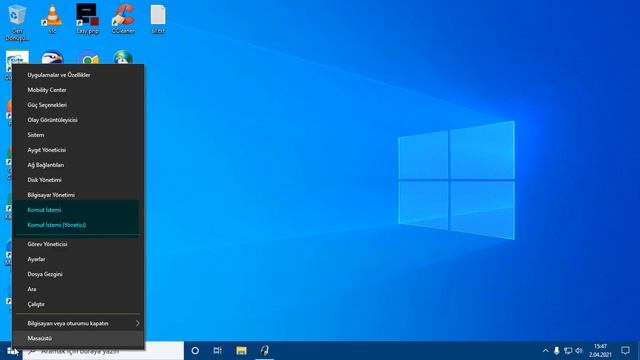The image size is (640, 360).
Task: Select the VLC cone desktop shortcut
Action: tap(52, 19)
